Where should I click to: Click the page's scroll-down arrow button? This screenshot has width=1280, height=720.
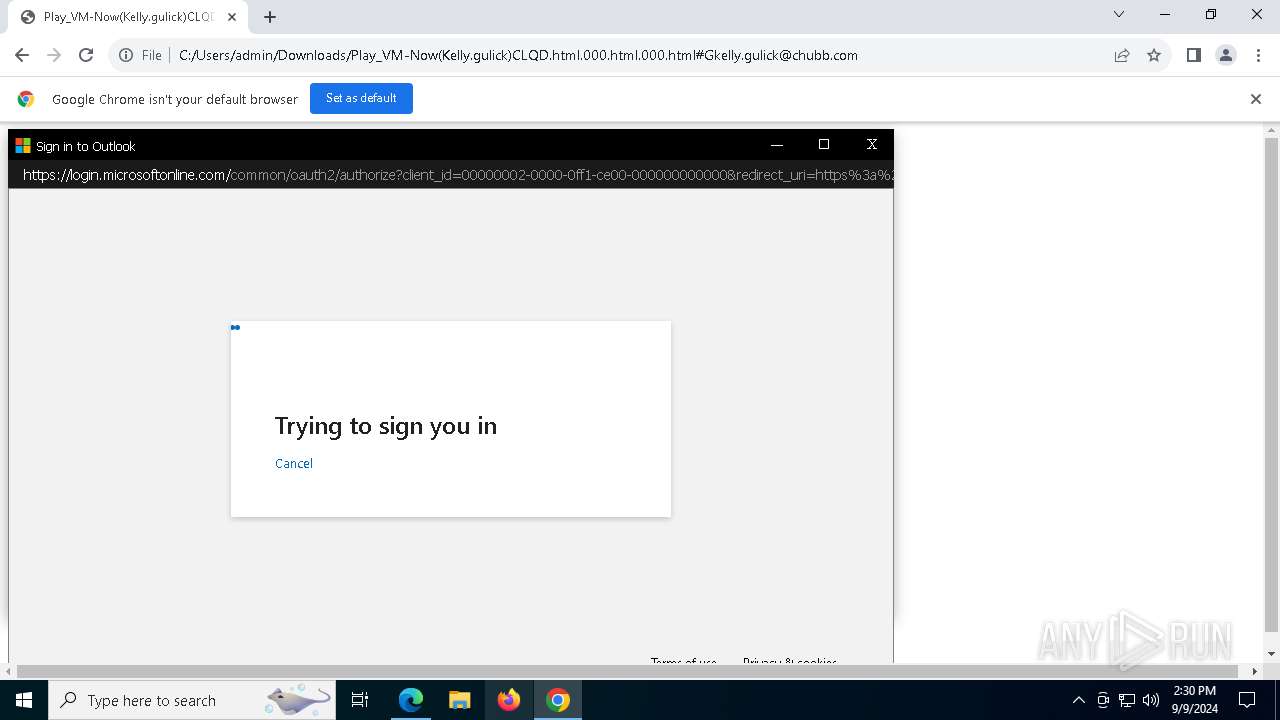(x=1271, y=654)
